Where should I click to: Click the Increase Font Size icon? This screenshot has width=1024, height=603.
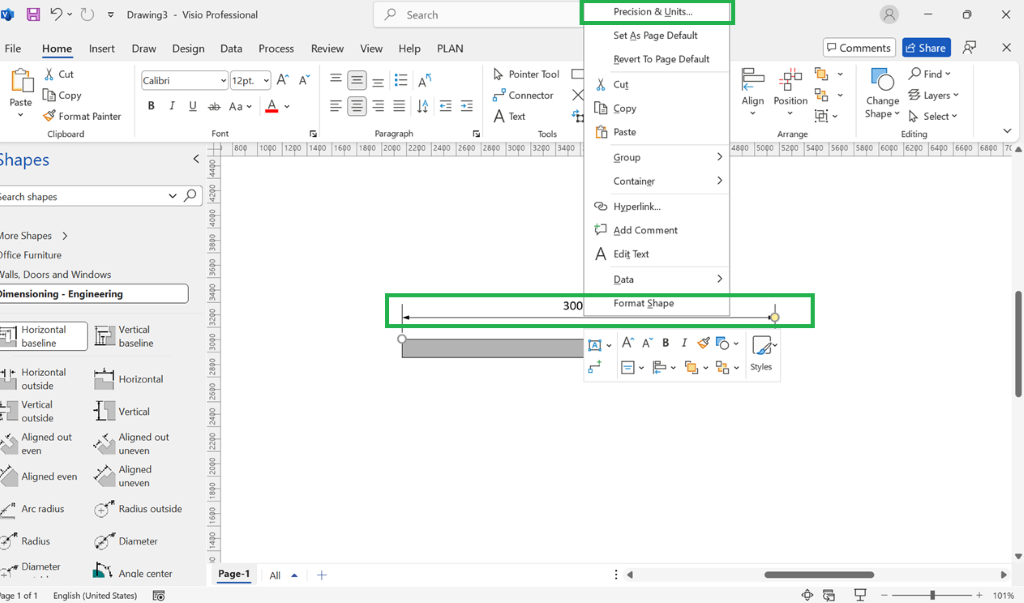point(283,80)
